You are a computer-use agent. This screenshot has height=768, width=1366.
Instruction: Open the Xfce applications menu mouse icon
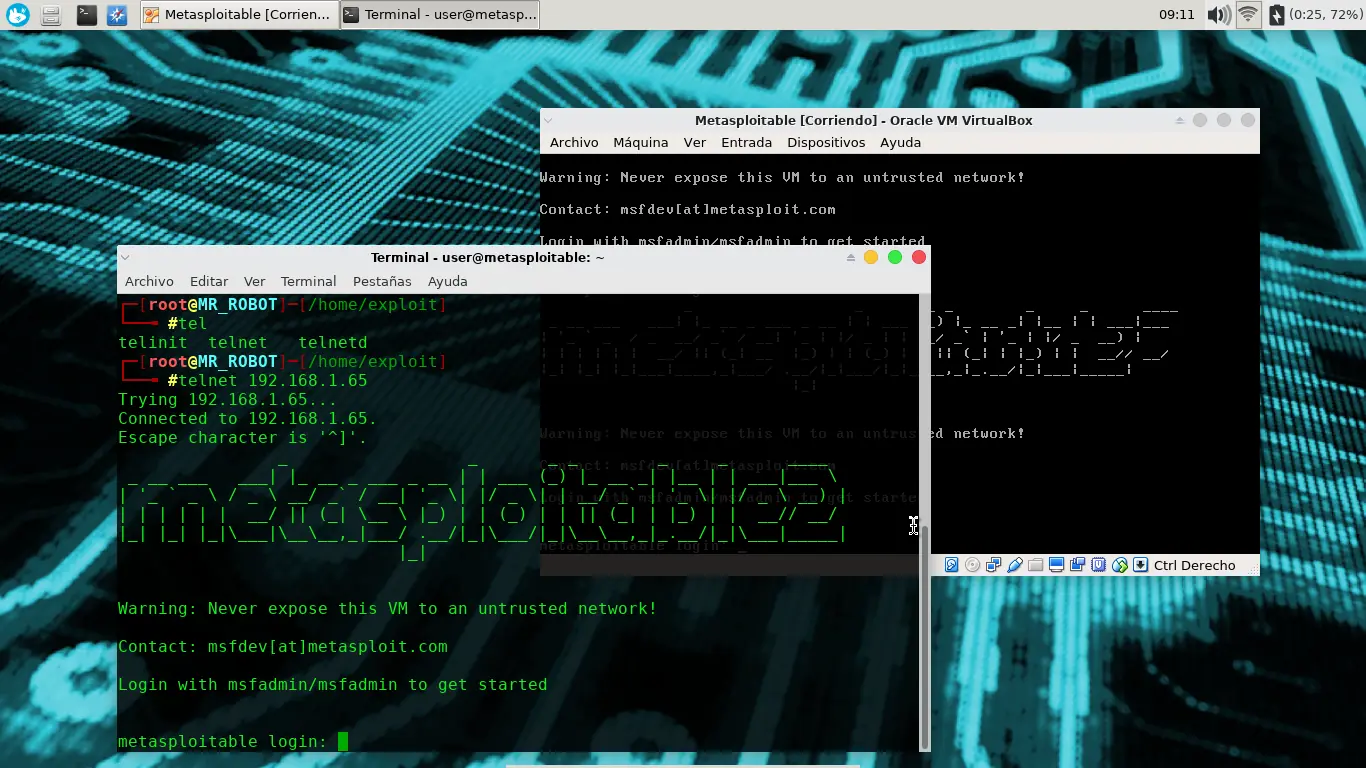pyautogui.click(x=18, y=15)
